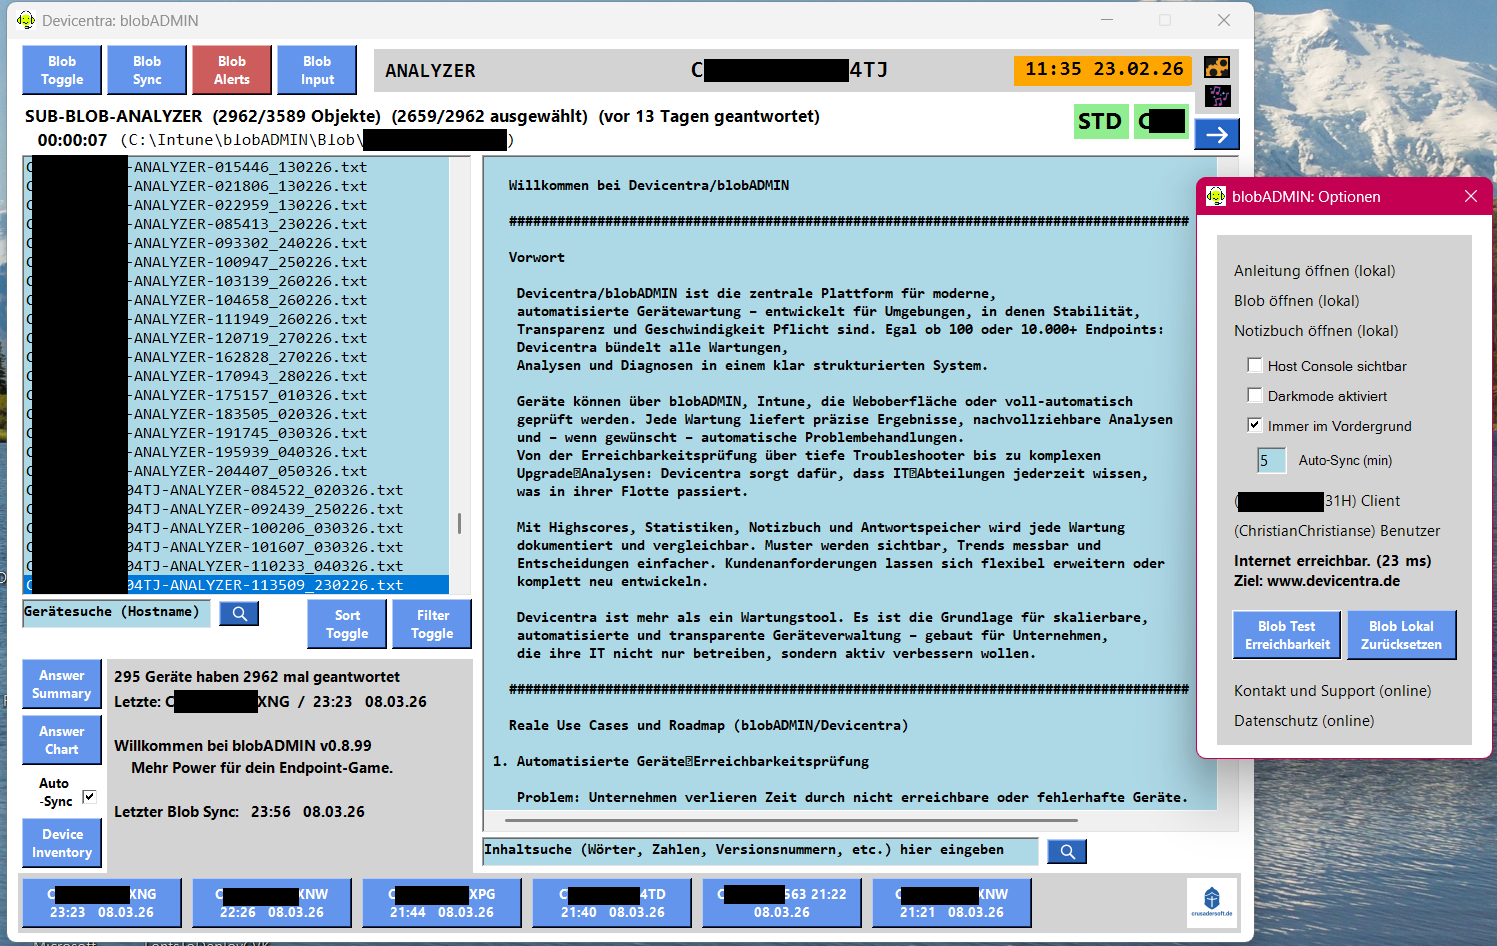Click the Auto-Sync minutes value field
Viewport: 1497px width, 946px height.
point(1271,459)
